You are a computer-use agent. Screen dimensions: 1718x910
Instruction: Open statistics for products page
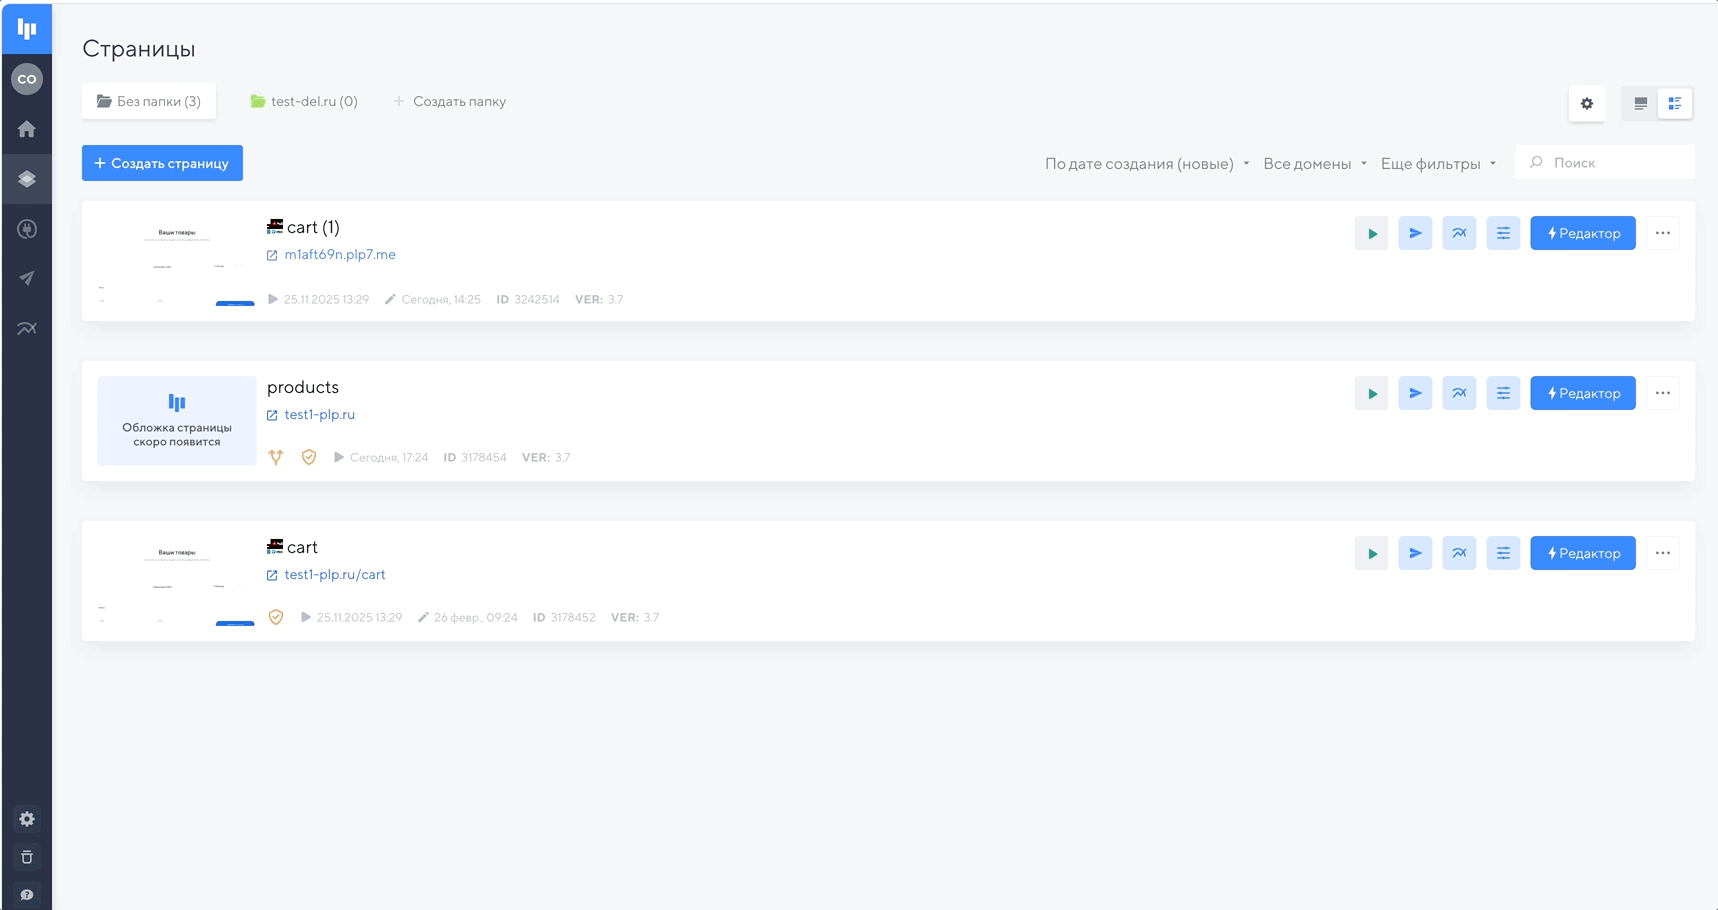click(x=1459, y=393)
